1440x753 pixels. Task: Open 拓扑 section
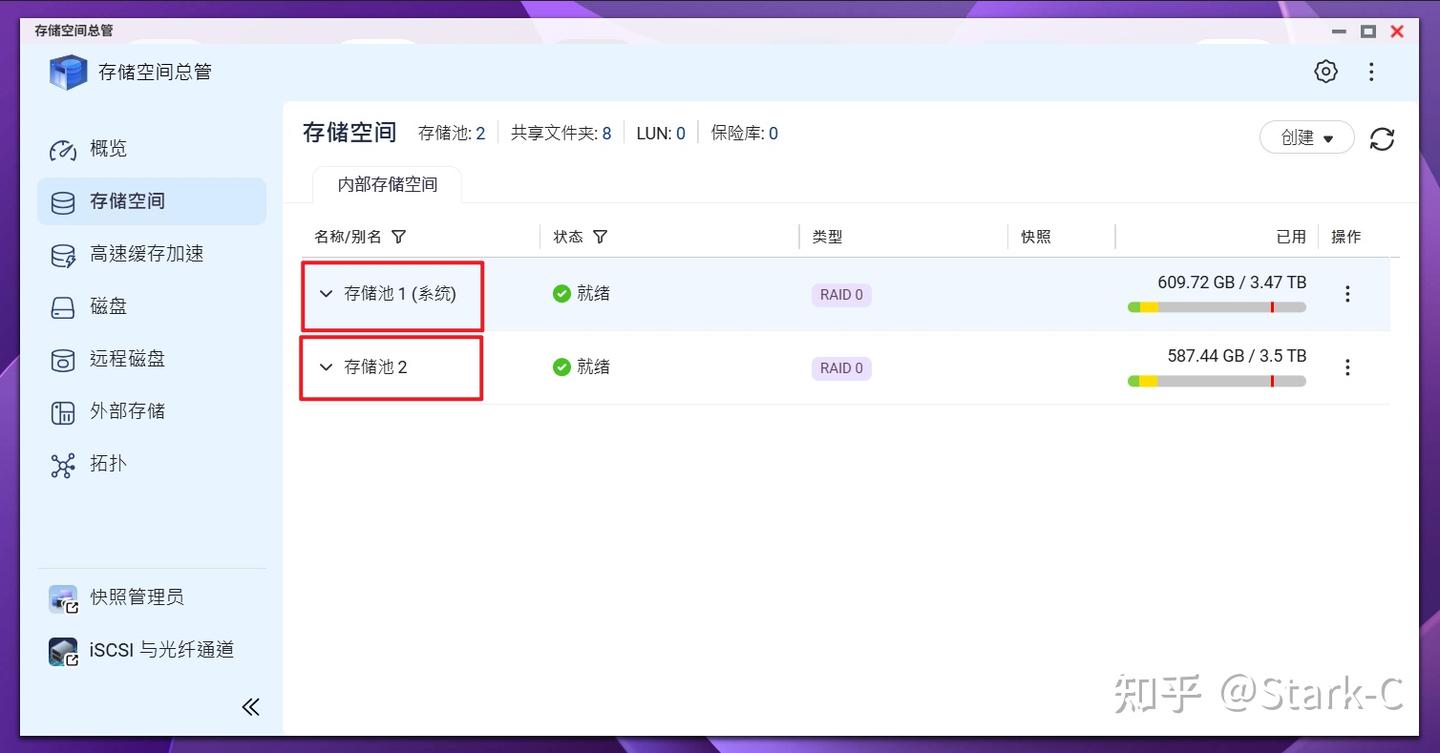point(152,464)
